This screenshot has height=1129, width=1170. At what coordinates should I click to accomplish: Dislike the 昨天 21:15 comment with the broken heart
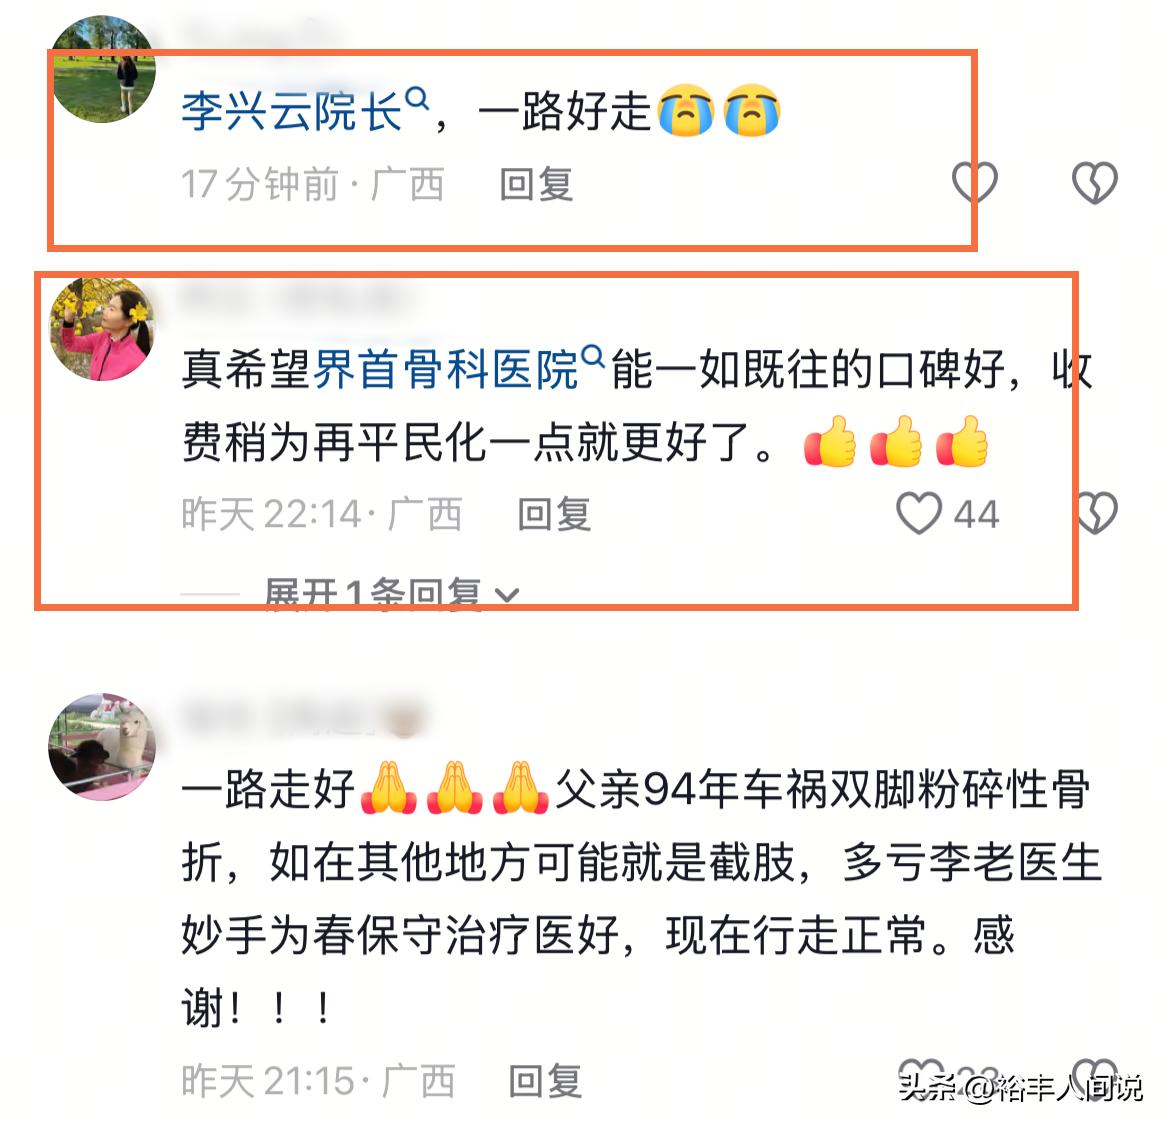[x=1094, y=1079]
